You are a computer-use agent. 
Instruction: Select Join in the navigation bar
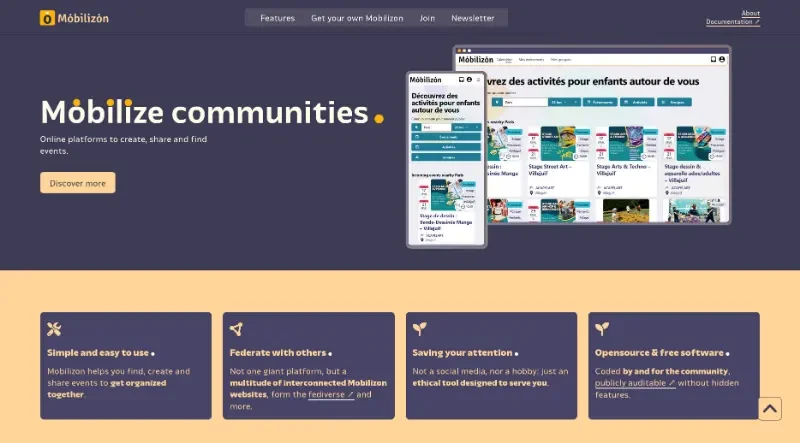pyautogui.click(x=427, y=18)
